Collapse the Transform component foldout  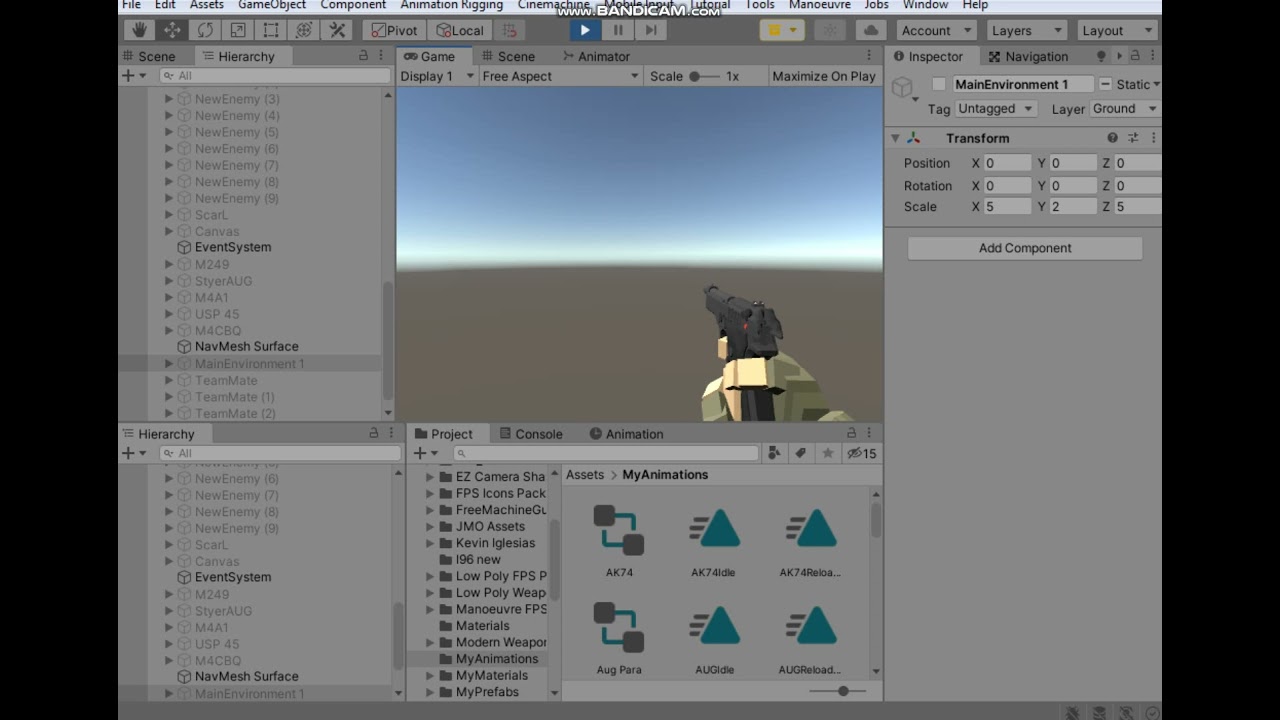(895, 138)
